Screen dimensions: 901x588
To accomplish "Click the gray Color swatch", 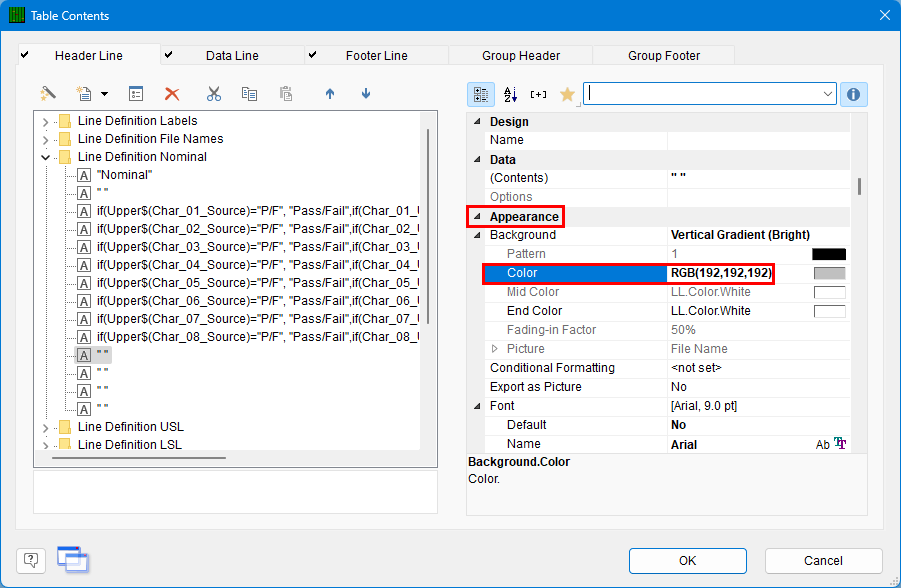I will (829, 273).
